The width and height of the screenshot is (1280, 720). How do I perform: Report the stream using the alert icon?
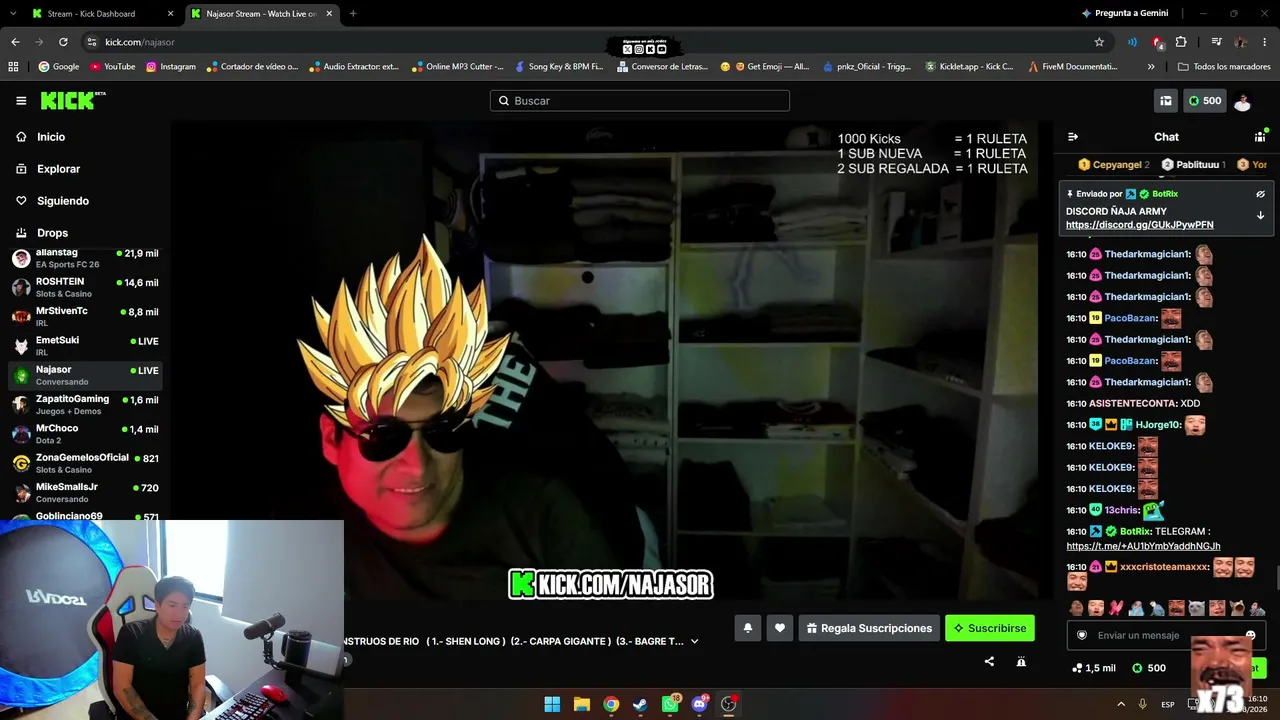pos(1021,661)
